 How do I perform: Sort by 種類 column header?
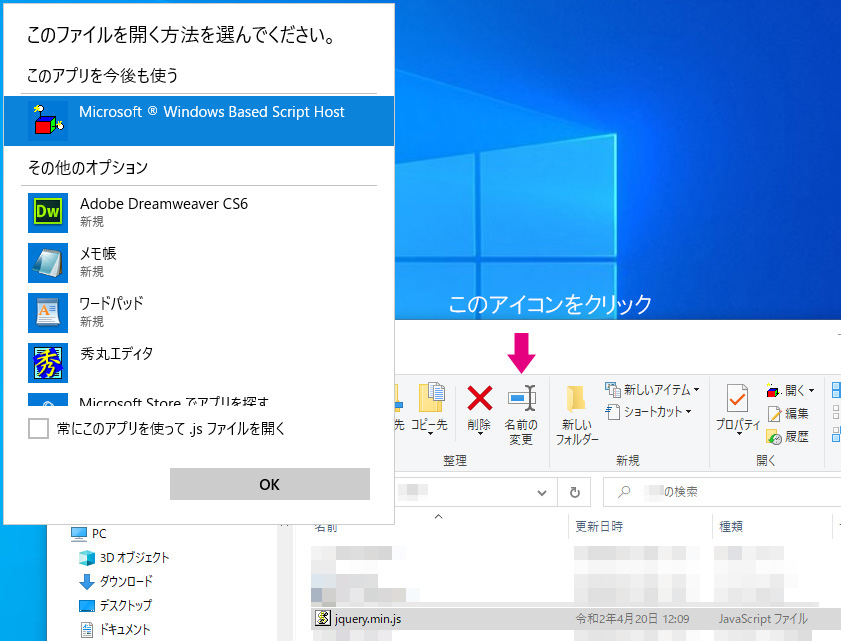point(731,527)
